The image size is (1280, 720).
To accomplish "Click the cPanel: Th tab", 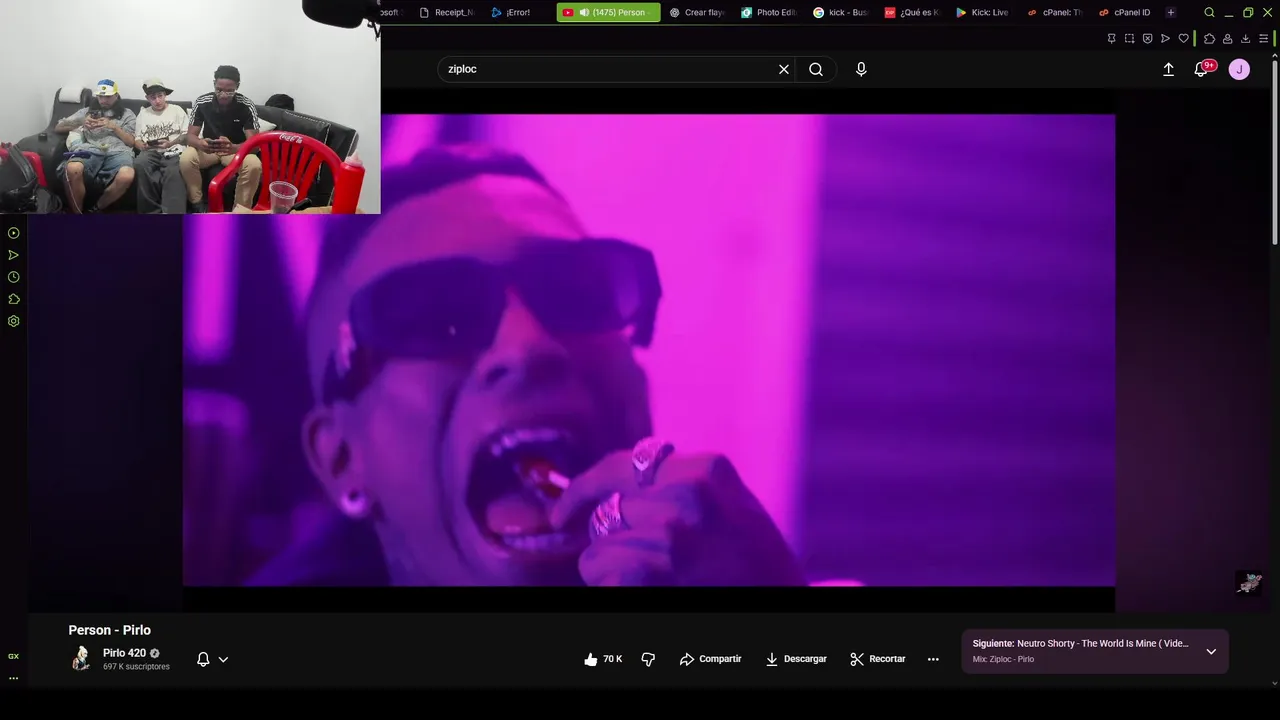I will coord(1054,12).
